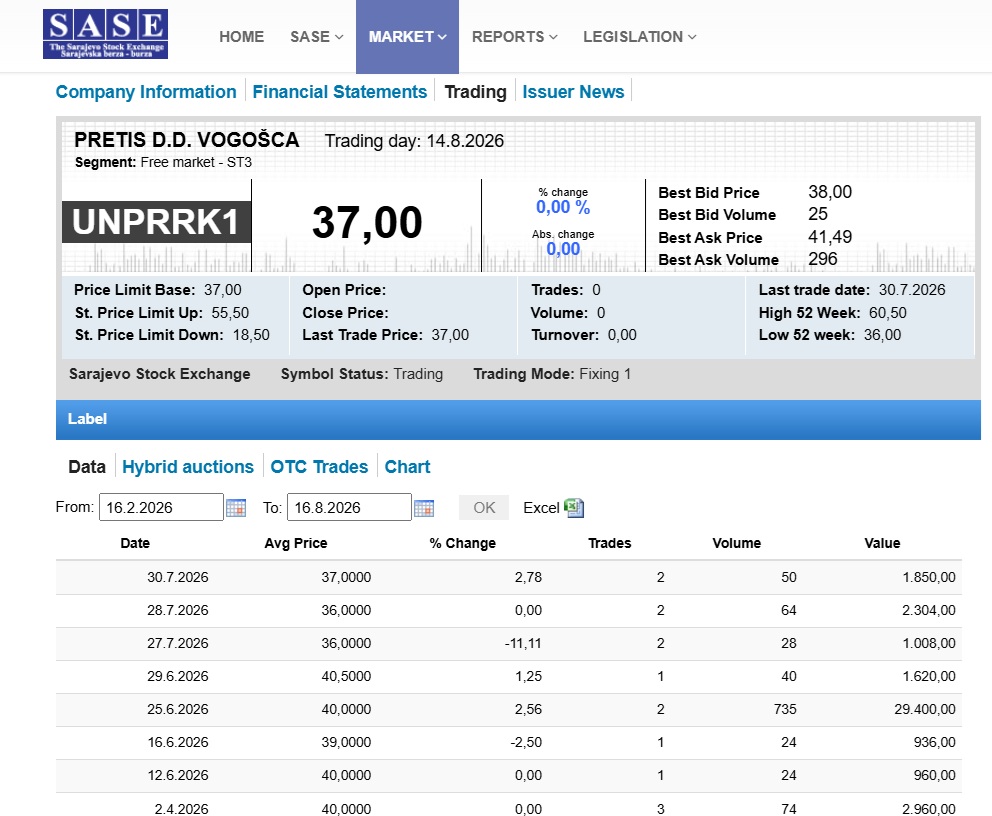Screen dimensions: 992x816
Task: Select the Data sub-tab
Action: pyautogui.click(x=87, y=467)
